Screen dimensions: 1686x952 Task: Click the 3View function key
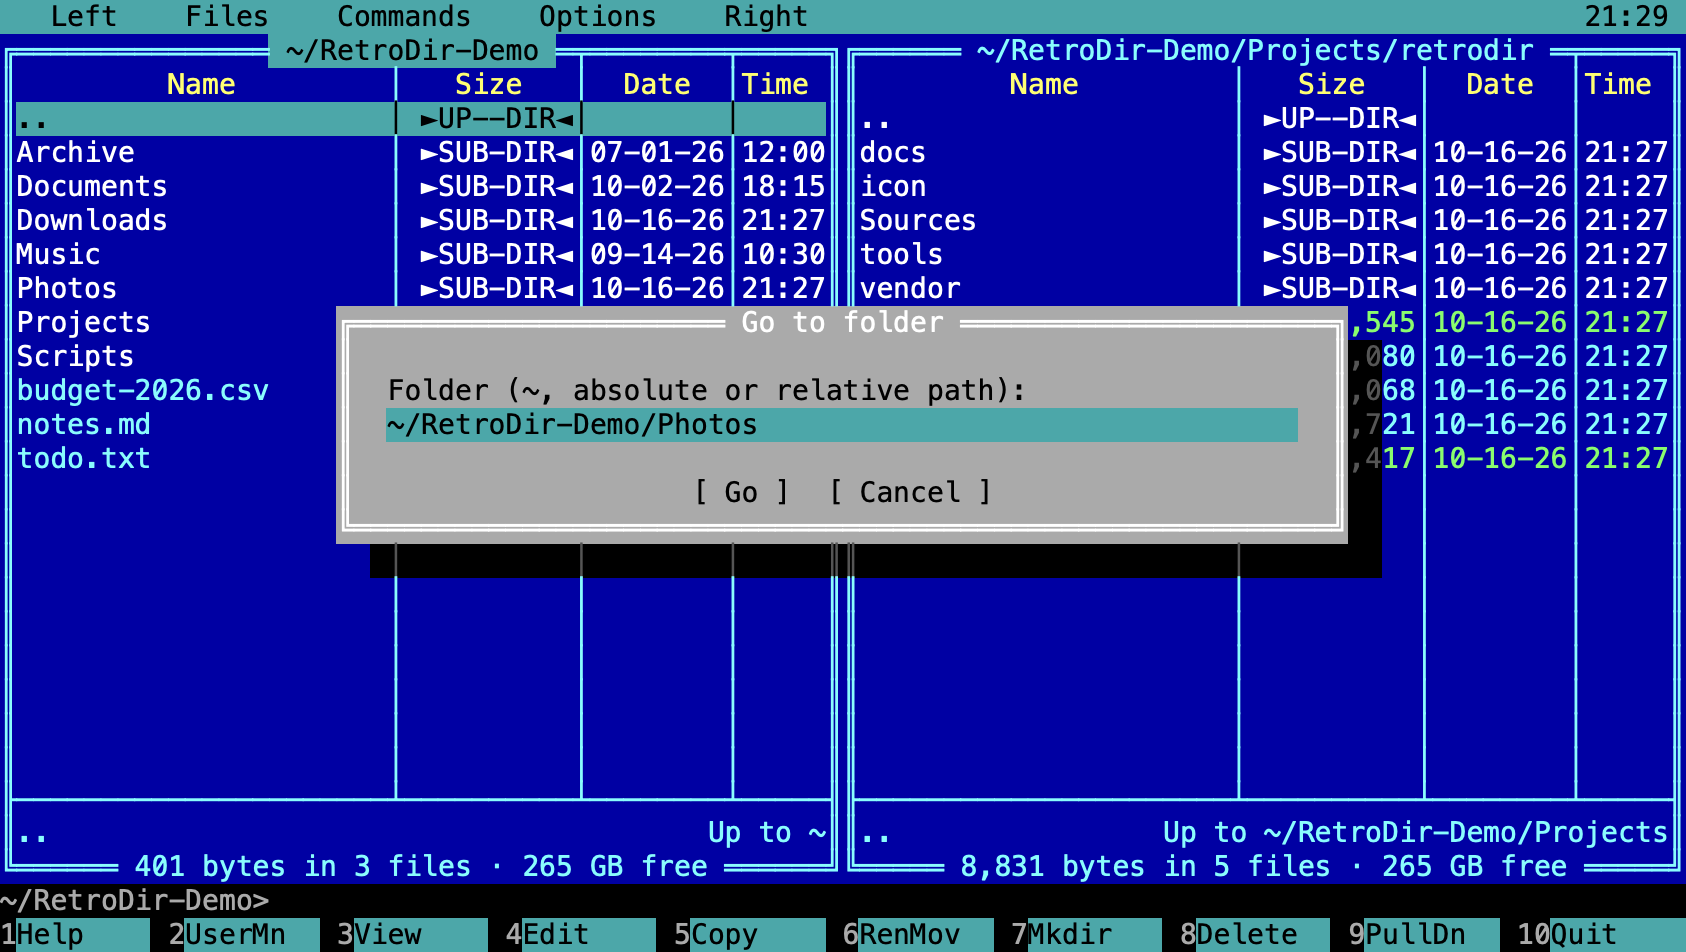click(411, 935)
